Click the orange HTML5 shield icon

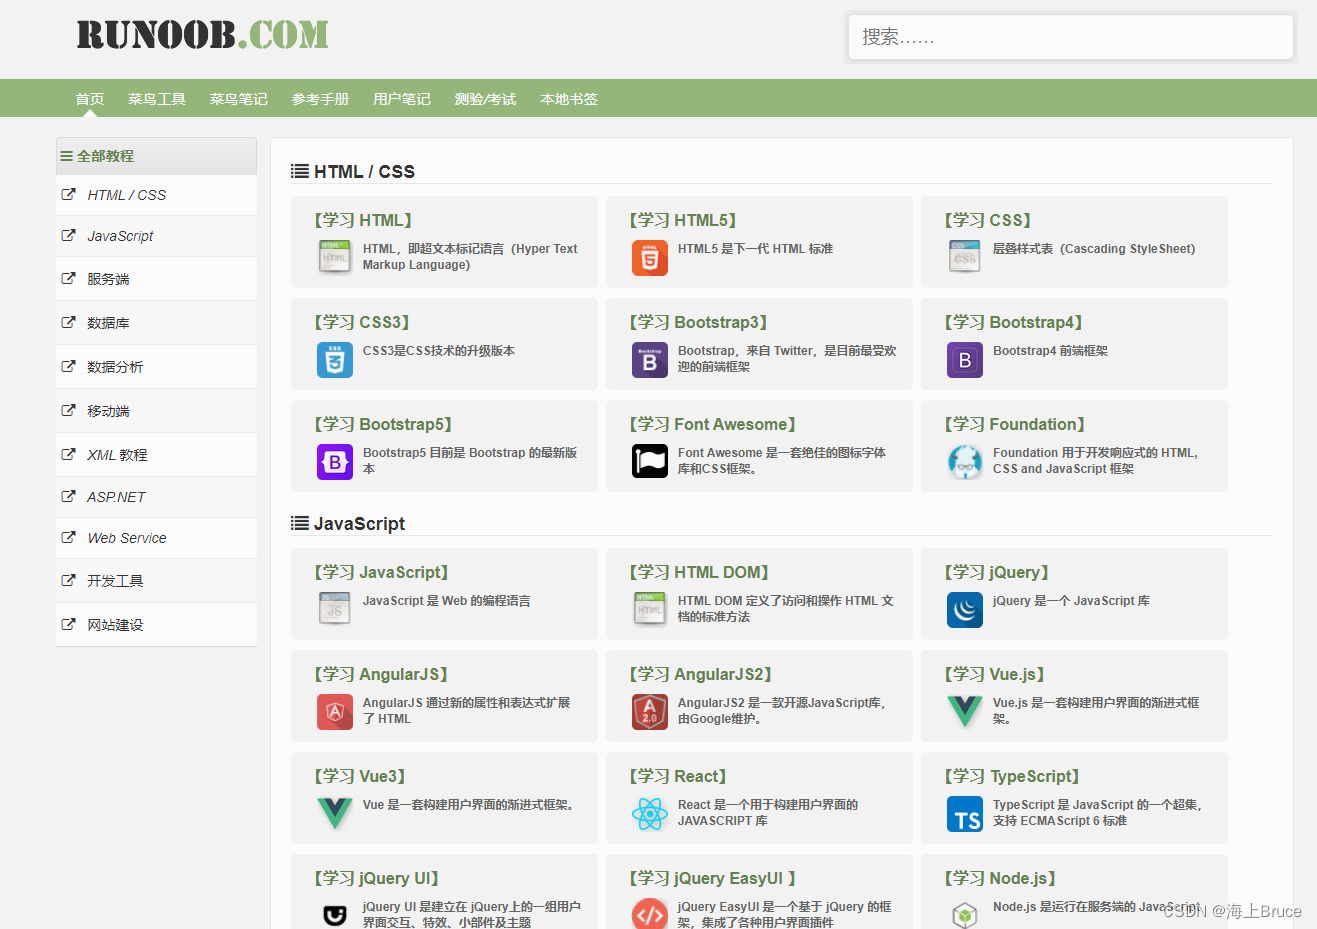point(650,258)
